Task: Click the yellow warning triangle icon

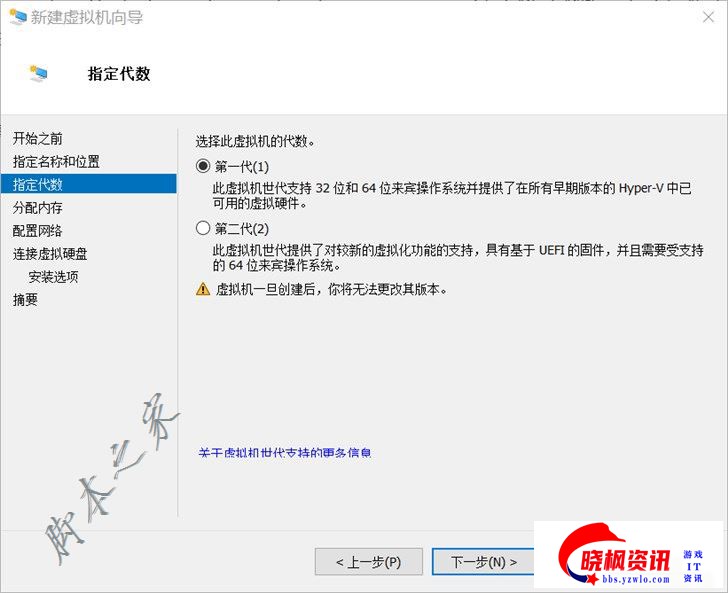Action: point(204,289)
